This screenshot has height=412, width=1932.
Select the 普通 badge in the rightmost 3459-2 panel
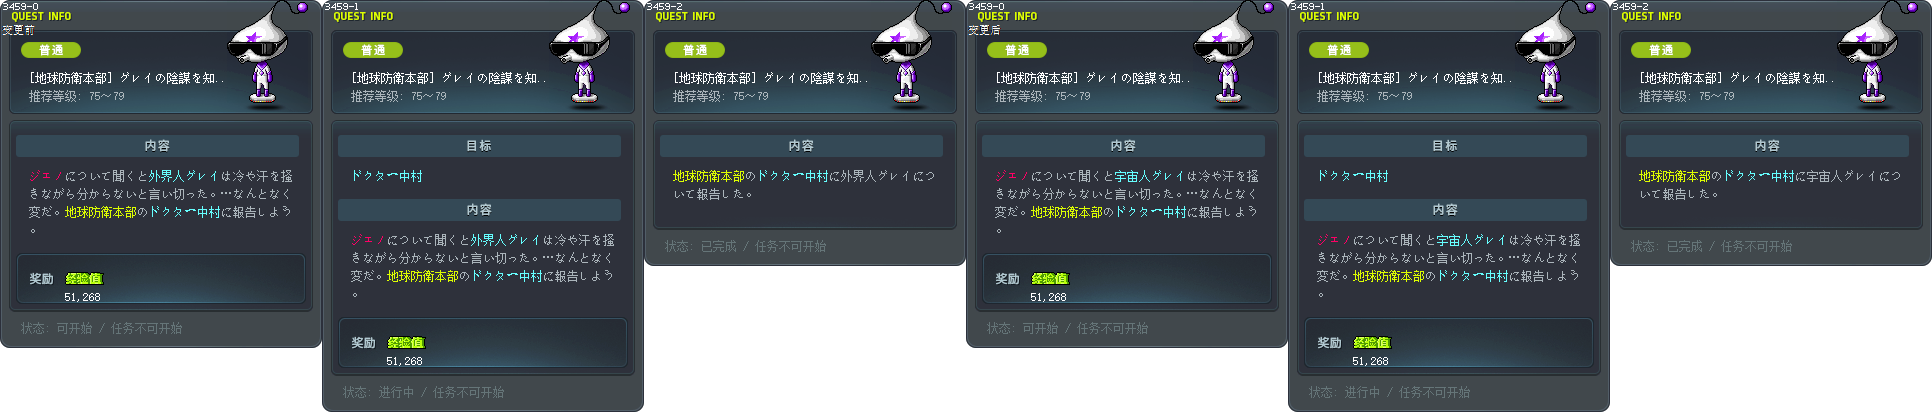[x=1661, y=50]
